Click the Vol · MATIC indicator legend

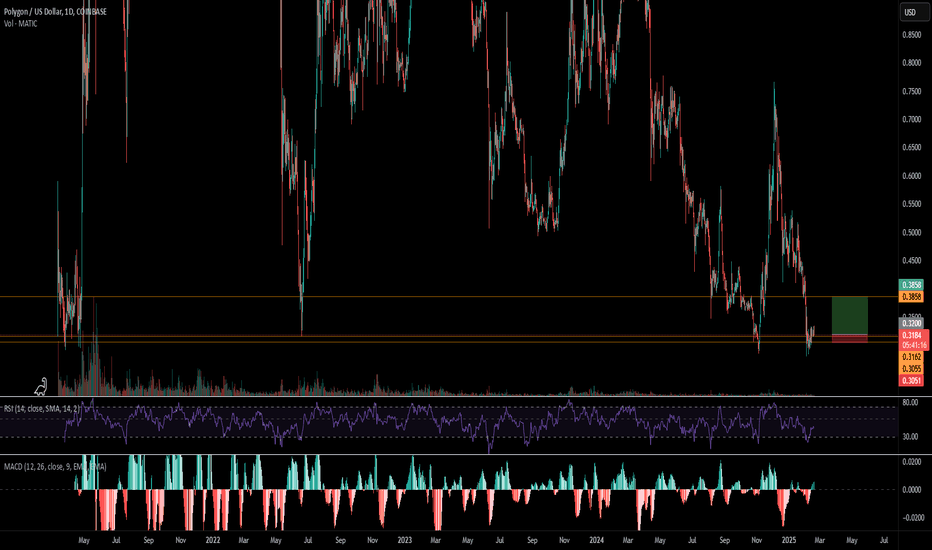tap(20, 24)
